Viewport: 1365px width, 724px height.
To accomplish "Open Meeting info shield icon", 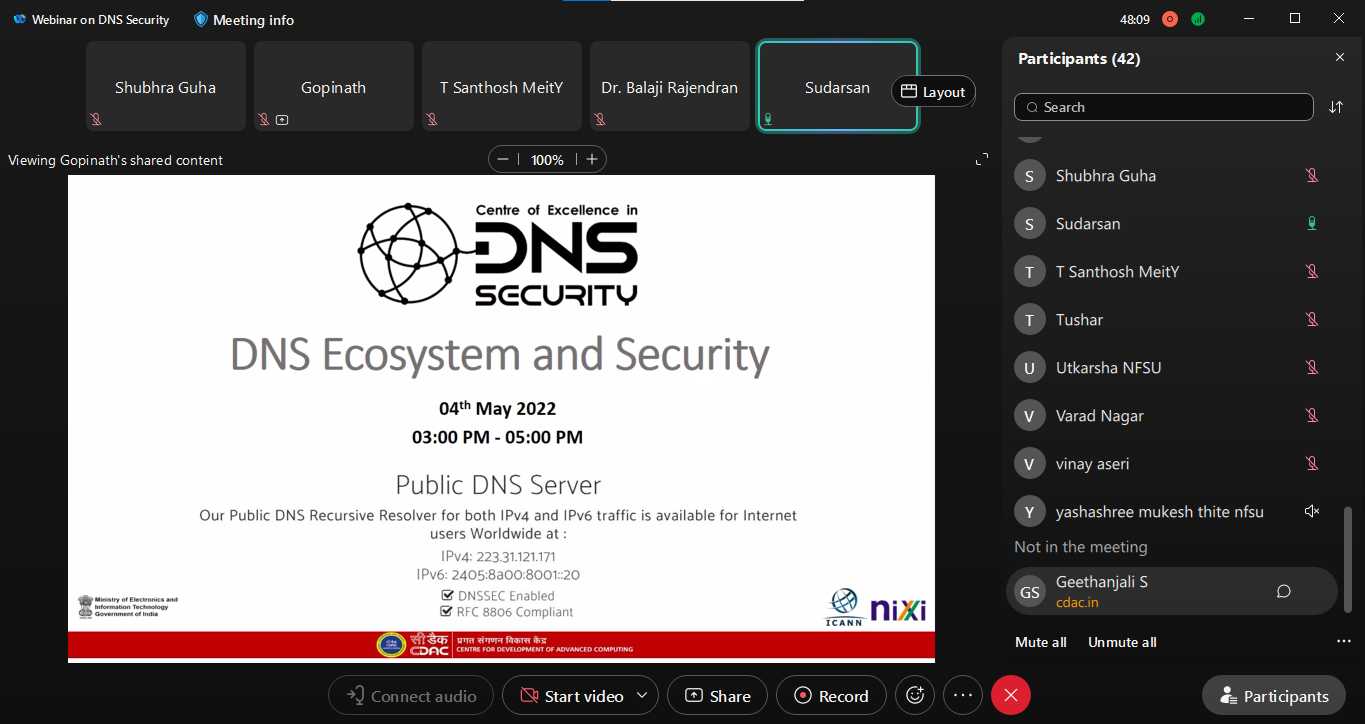I will (x=201, y=19).
